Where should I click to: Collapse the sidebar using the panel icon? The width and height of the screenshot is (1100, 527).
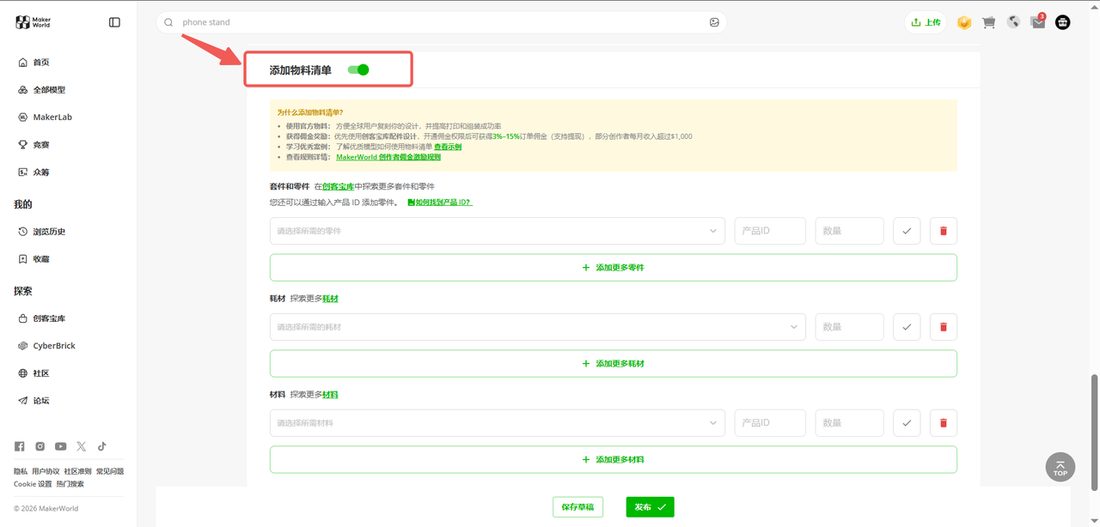tap(114, 22)
